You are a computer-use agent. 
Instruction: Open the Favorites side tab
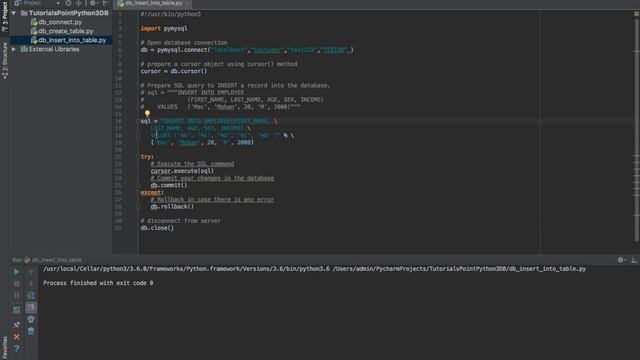click(4, 347)
